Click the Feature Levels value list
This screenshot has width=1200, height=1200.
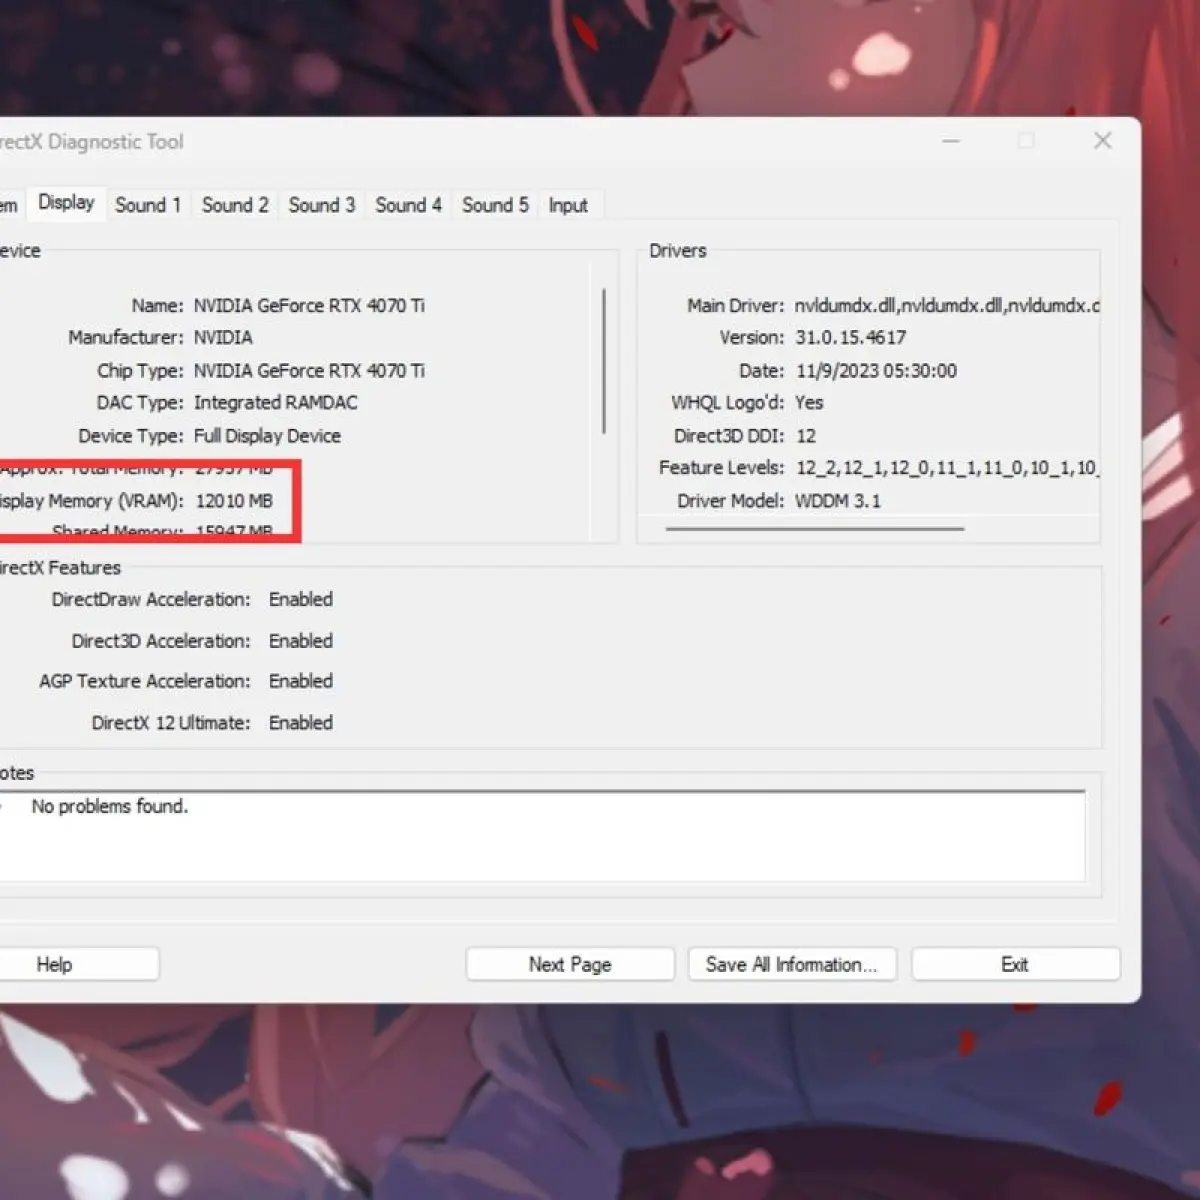click(947, 467)
